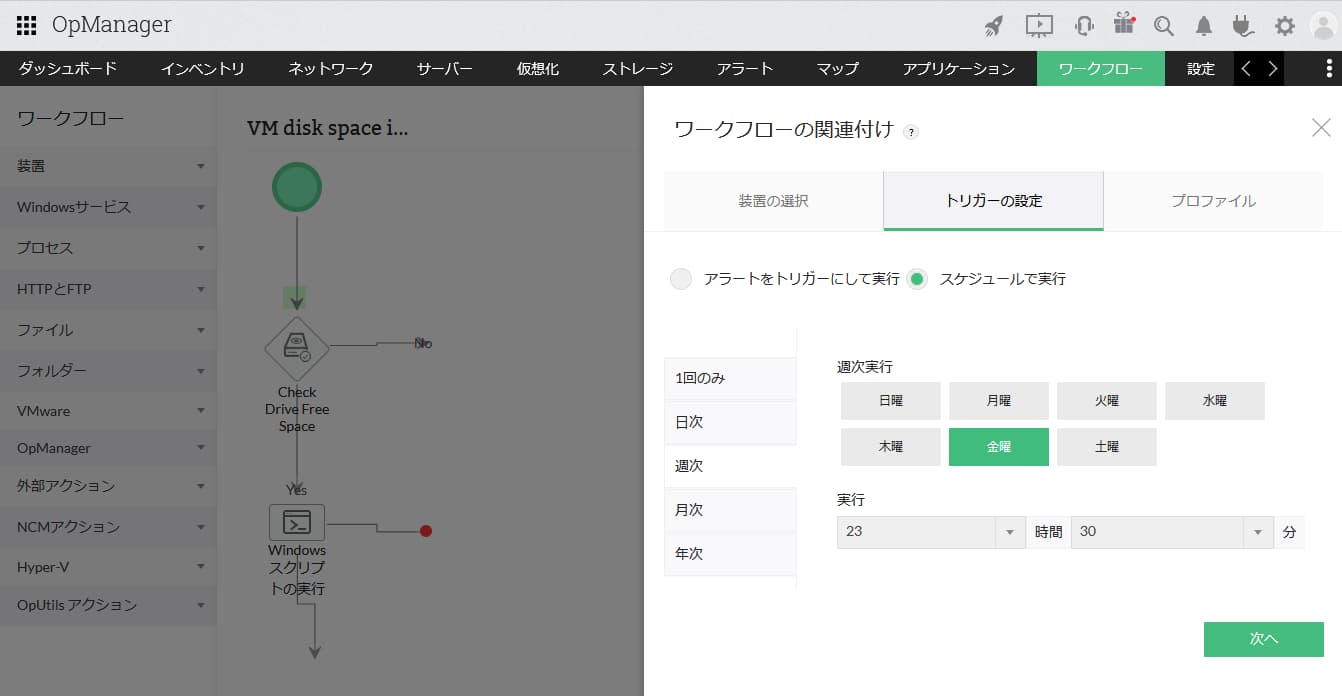Click the red end point dot

pos(426,531)
